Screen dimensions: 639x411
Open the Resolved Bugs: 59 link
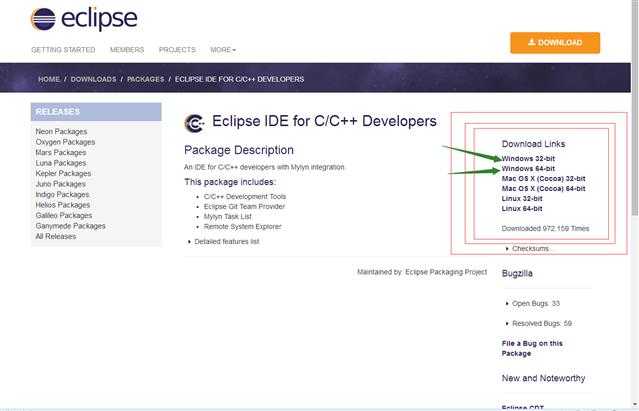coord(542,323)
